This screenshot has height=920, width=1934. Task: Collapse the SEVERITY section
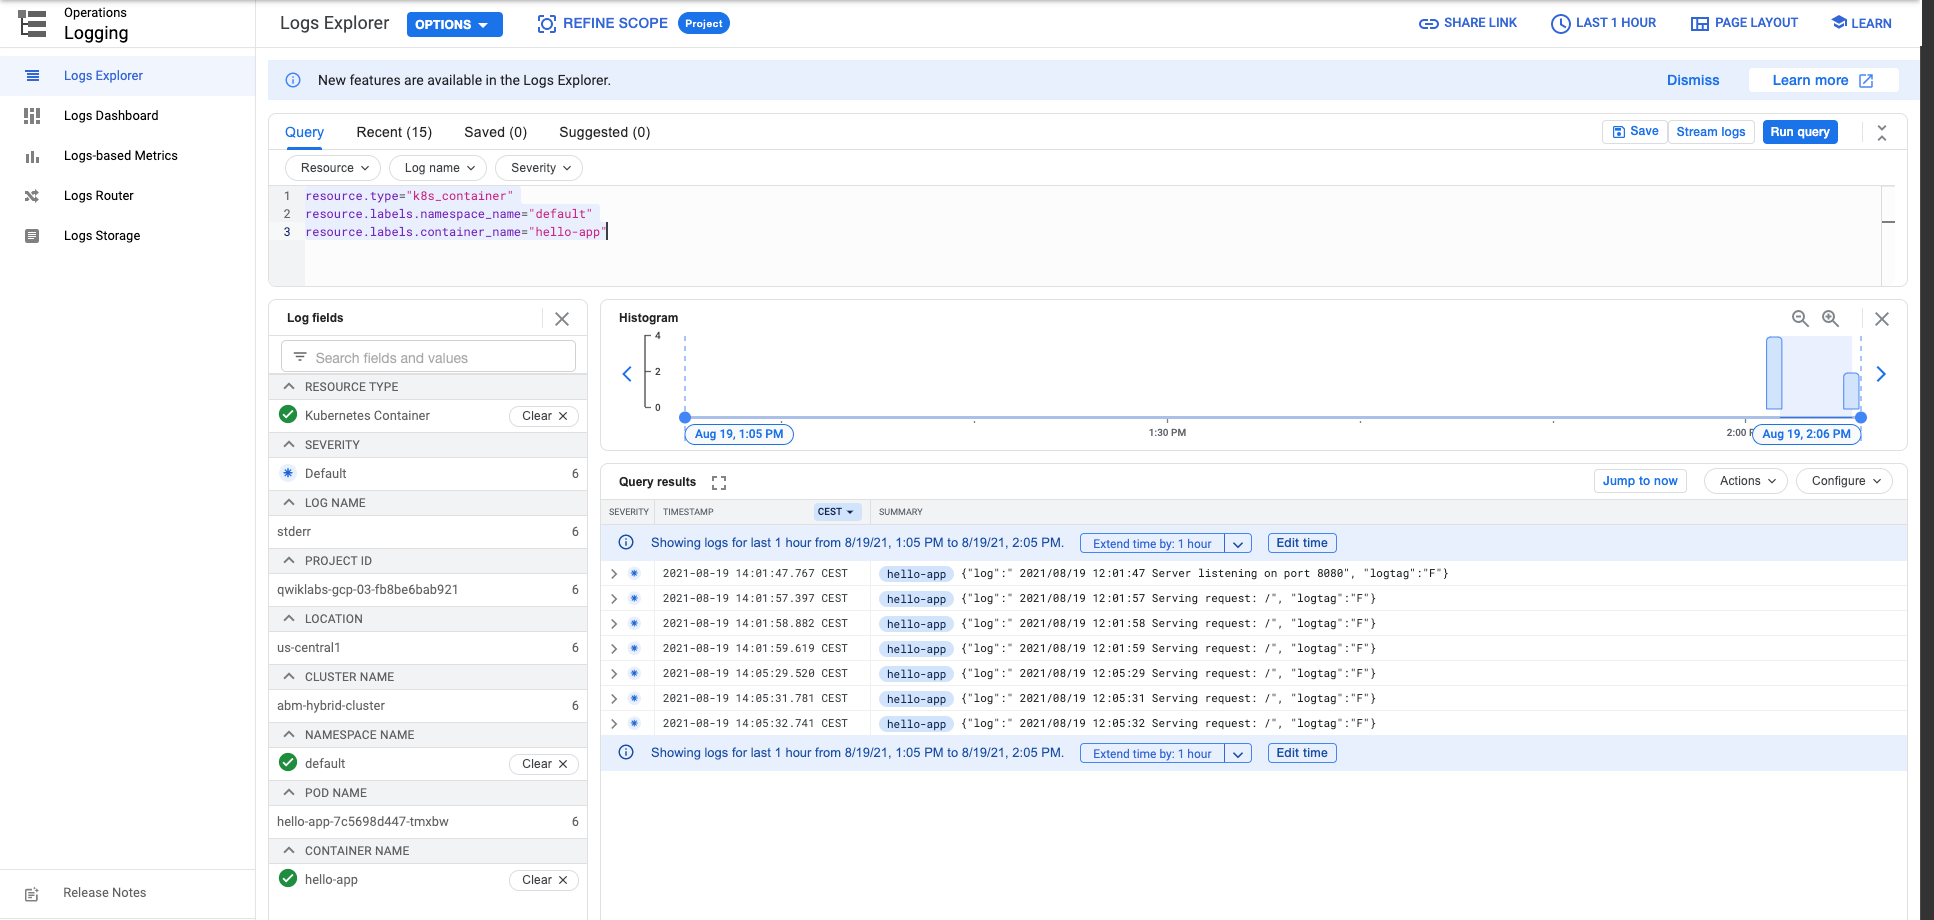pos(289,445)
